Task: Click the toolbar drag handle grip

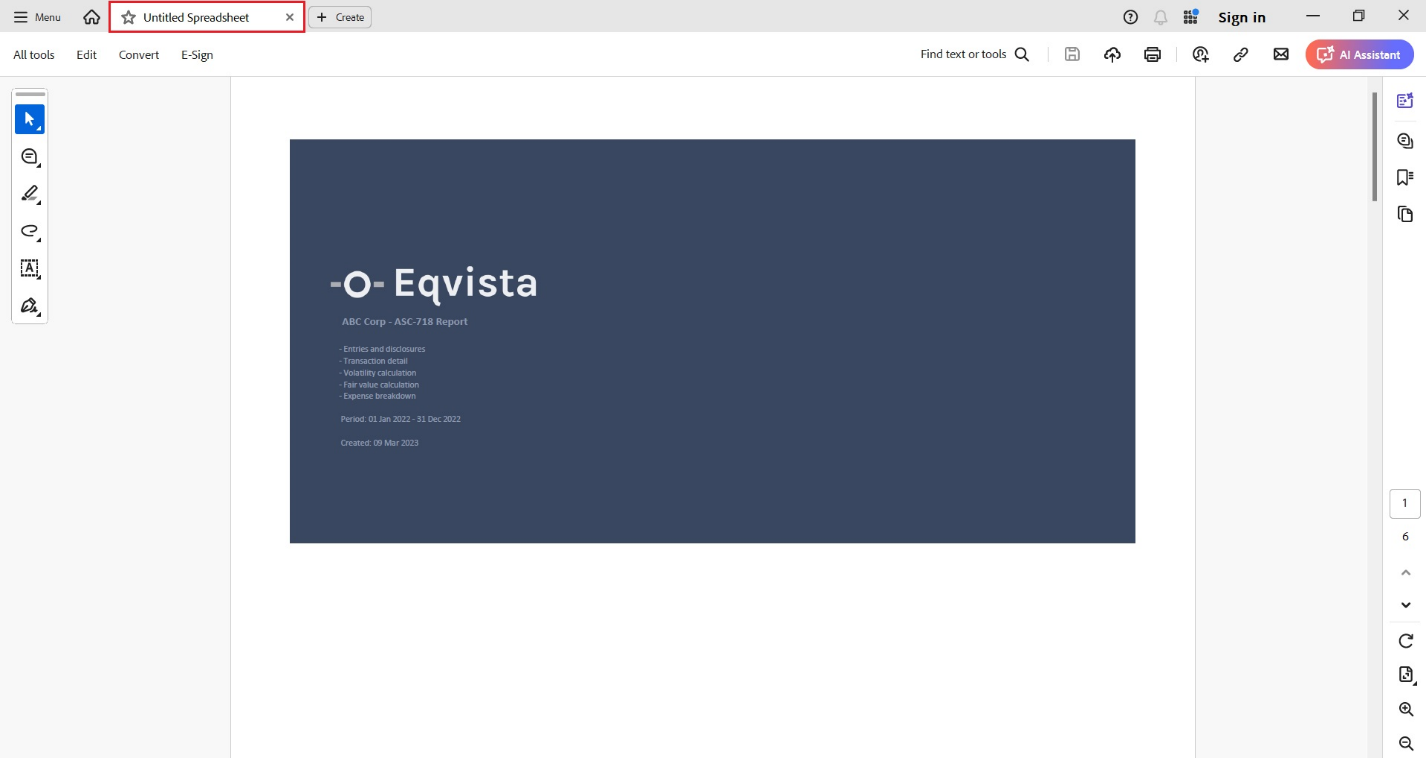Action: pyautogui.click(x=30, y=94)
